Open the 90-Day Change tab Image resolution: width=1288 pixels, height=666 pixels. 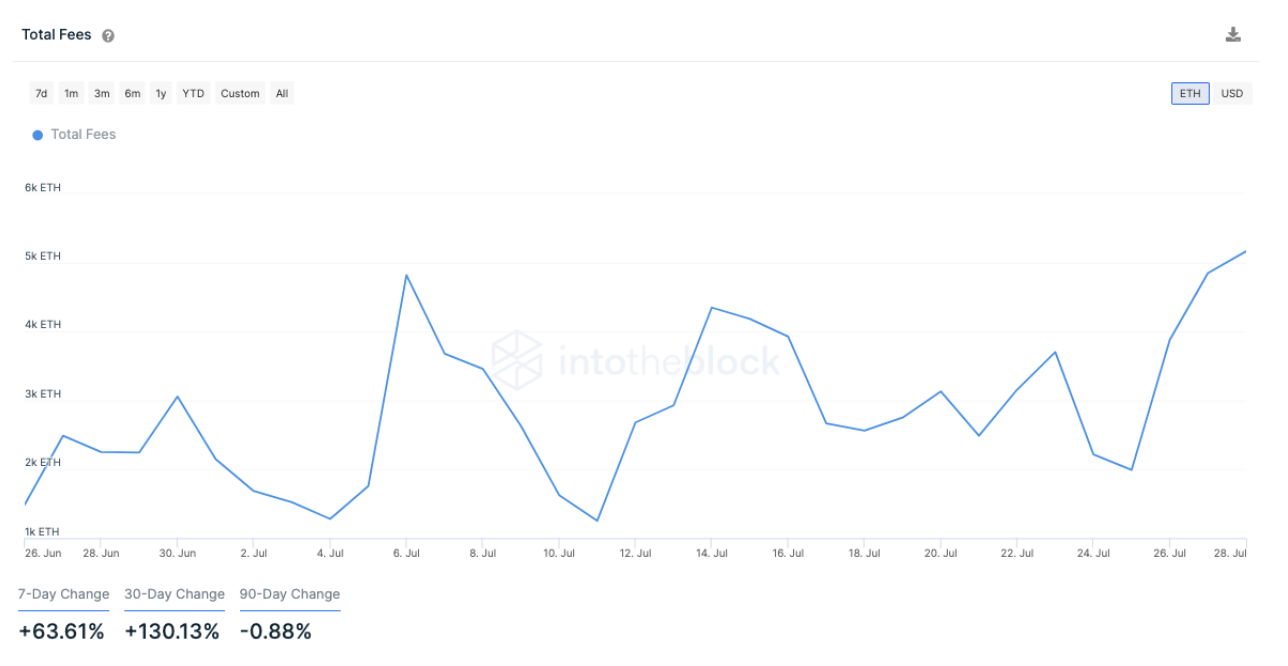pyautogui.click(x=290, y=595)
